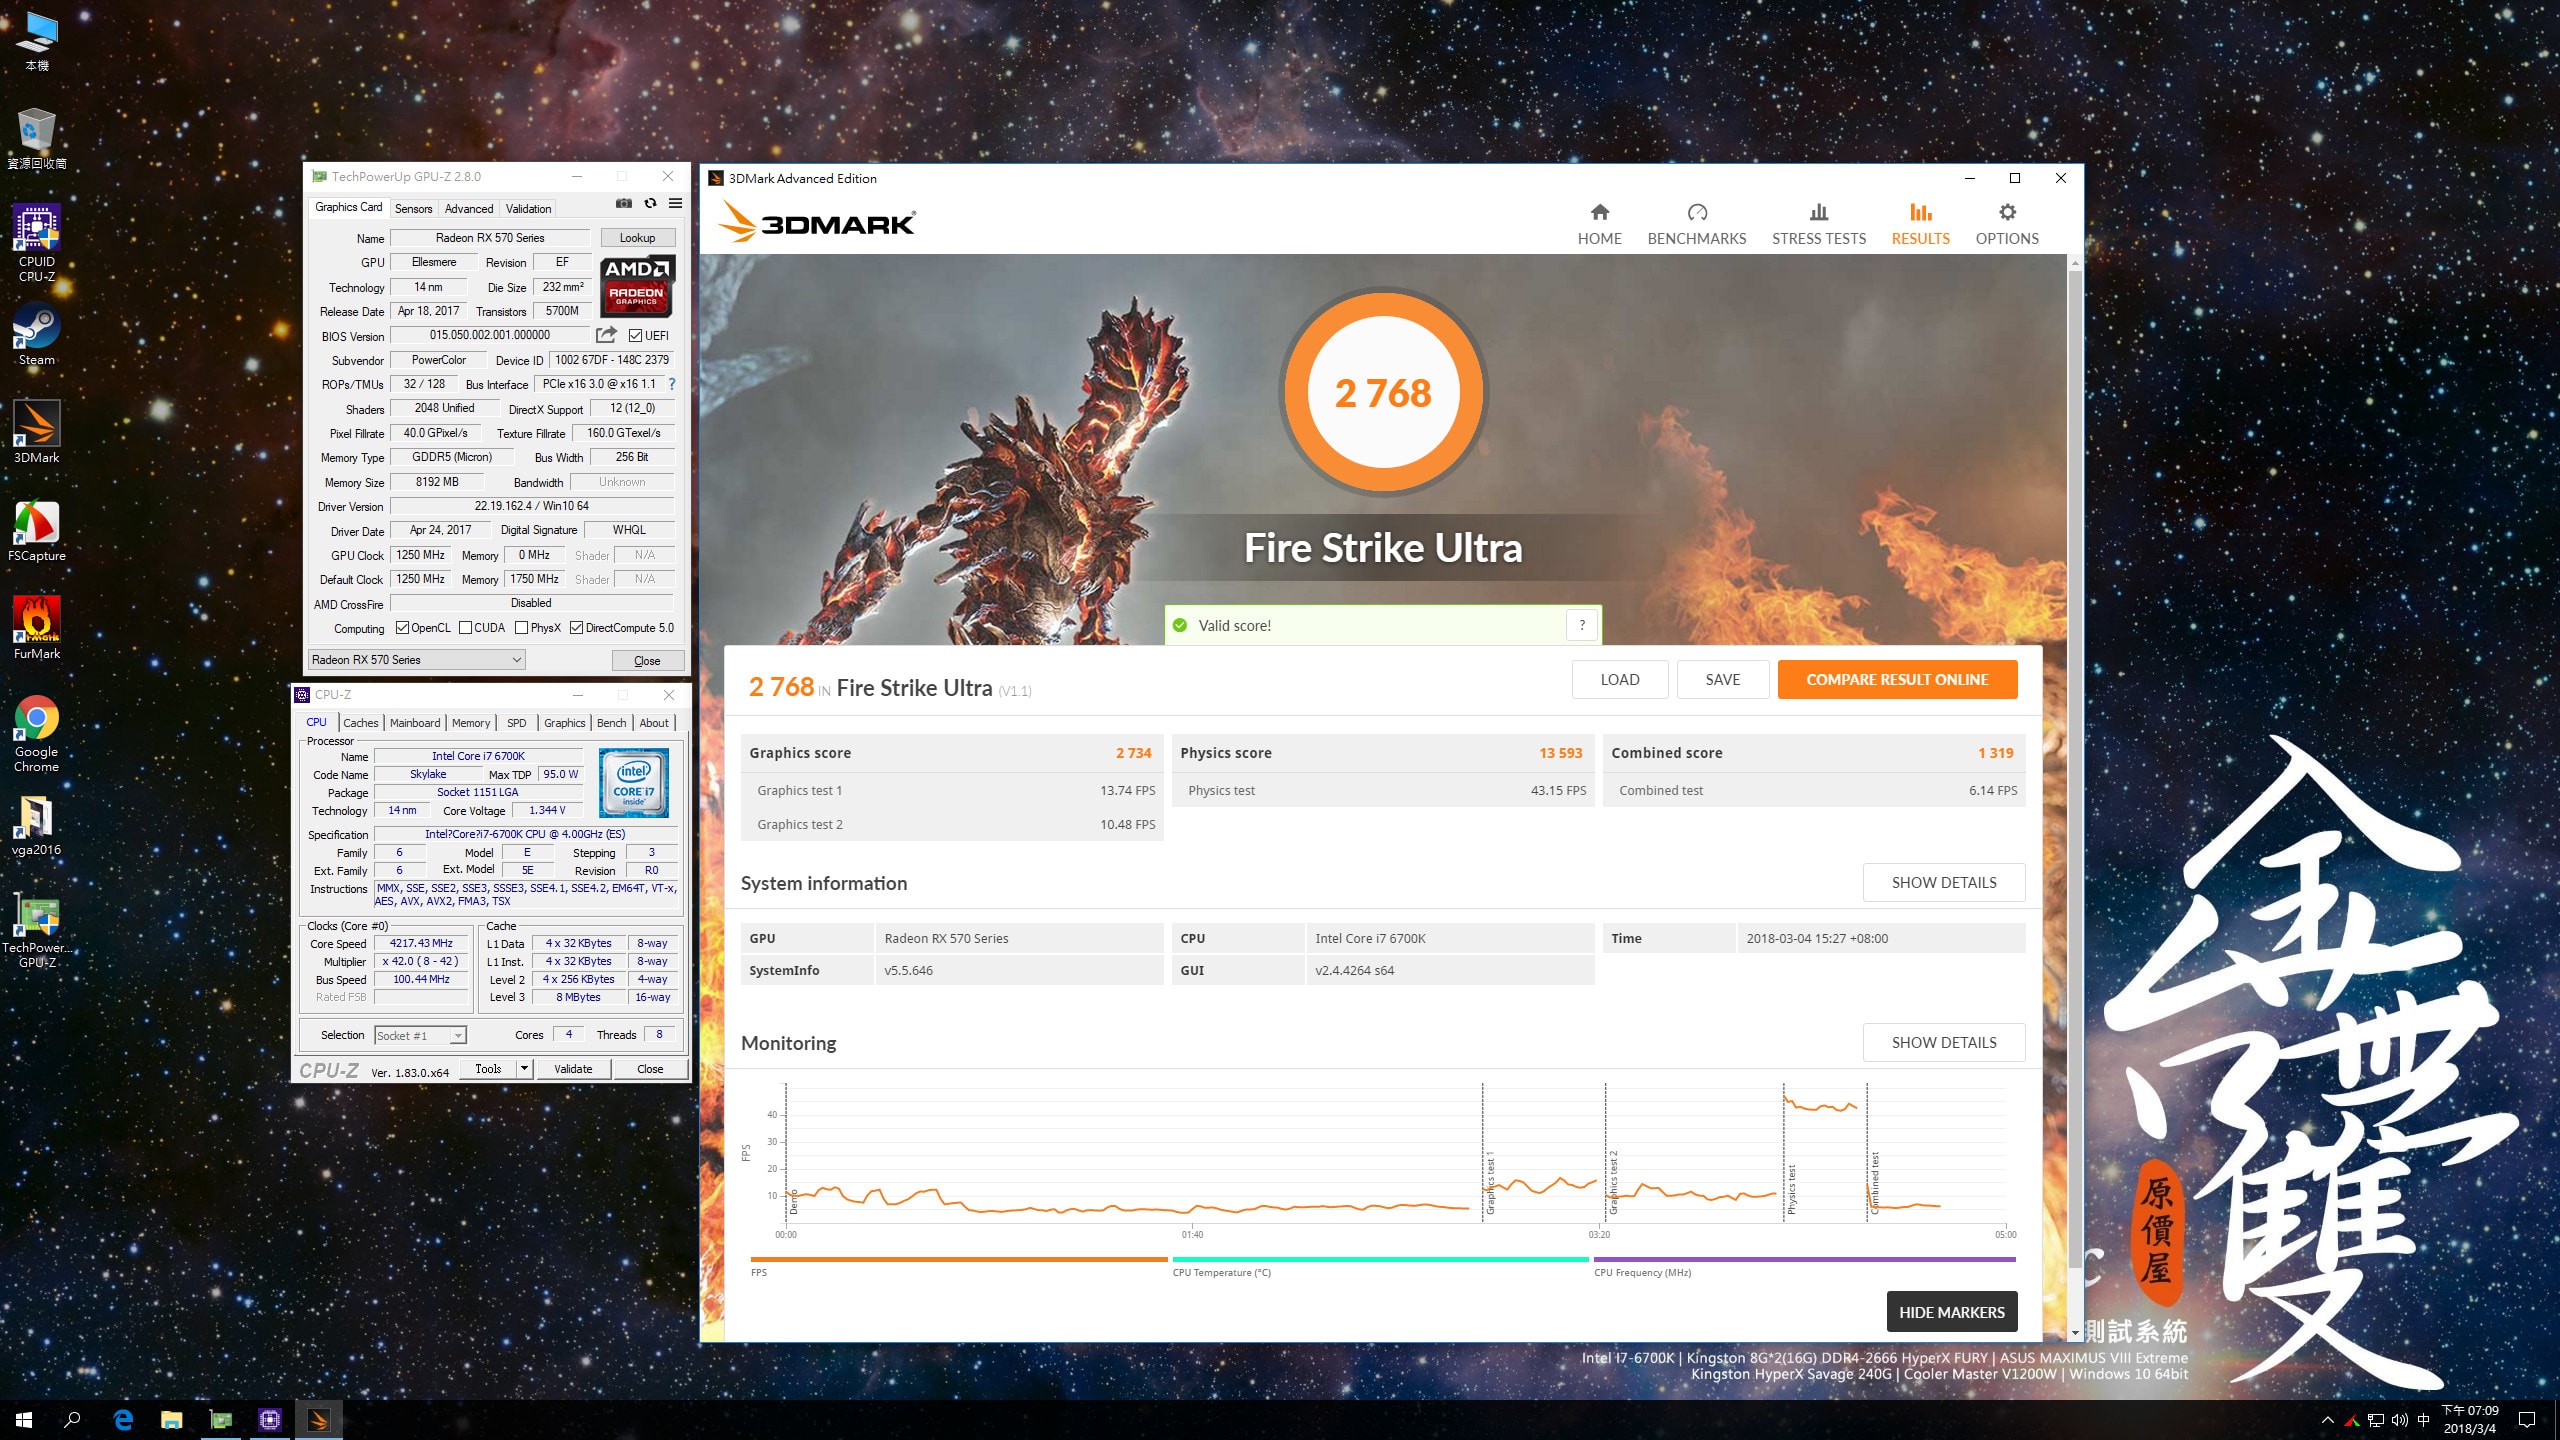Screen dimensions: 2560x1440
Task: Click LOAD result button in 3DMark
Action: (1619, 680)
